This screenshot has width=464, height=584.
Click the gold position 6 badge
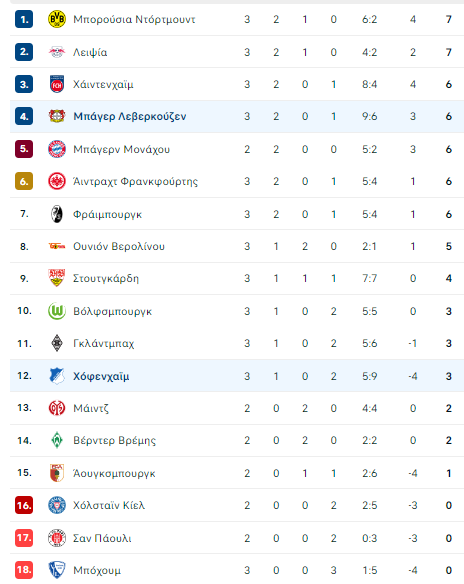point(24,181)
